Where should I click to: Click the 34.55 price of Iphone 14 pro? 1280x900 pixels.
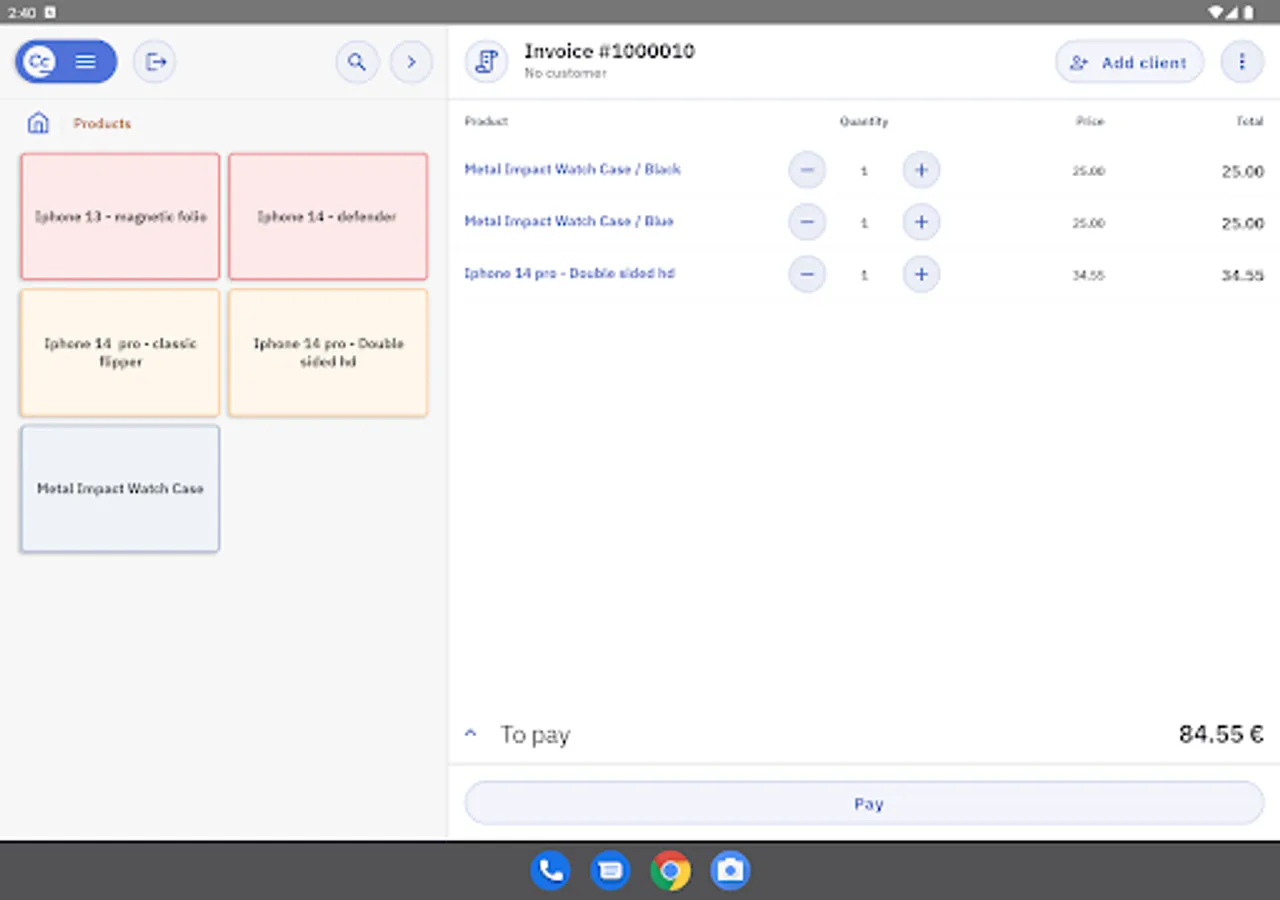coord(1088,275)
